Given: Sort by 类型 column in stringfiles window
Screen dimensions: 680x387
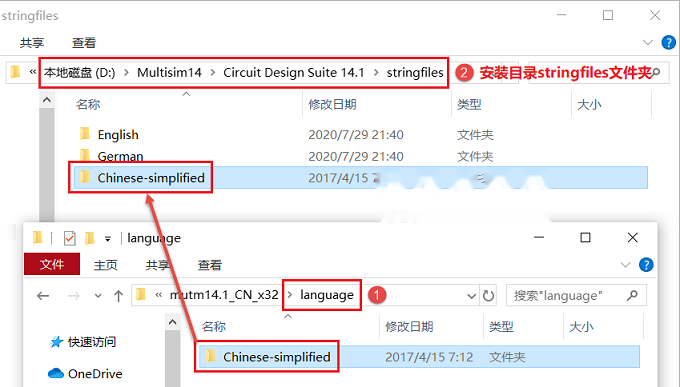Looking at the screenshot, I should tap(469, 105).
